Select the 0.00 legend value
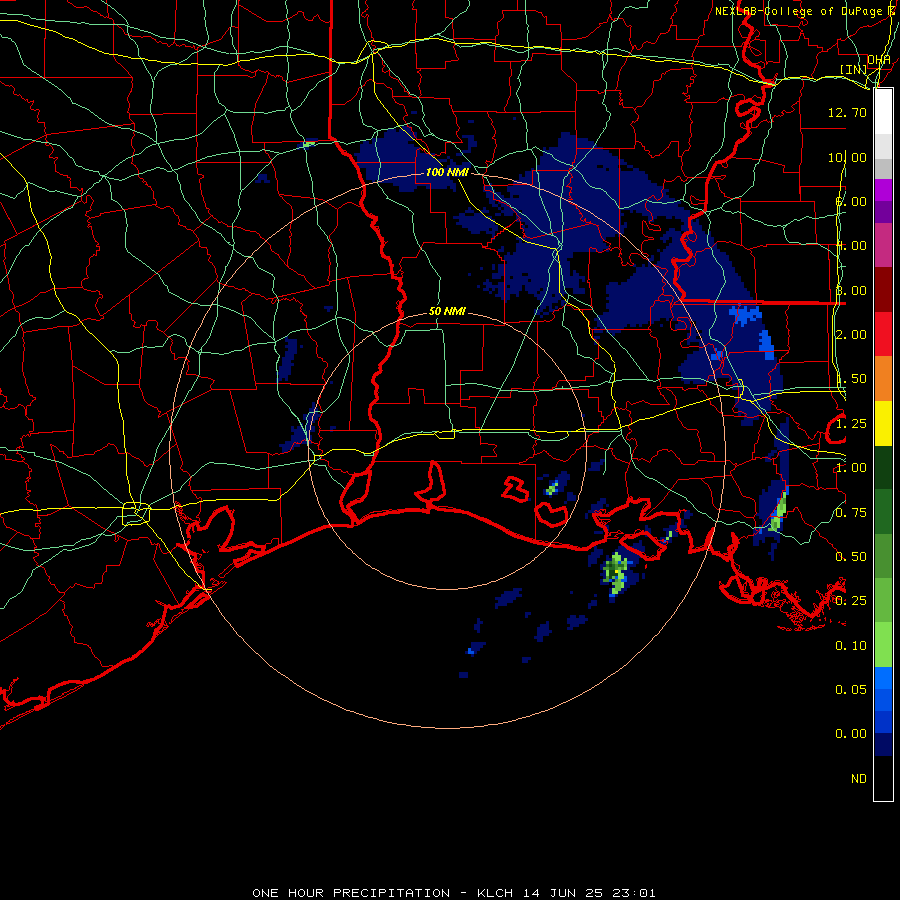Viewport: 900px width, 900px height. pyautogui.click(x=851, y=734)
